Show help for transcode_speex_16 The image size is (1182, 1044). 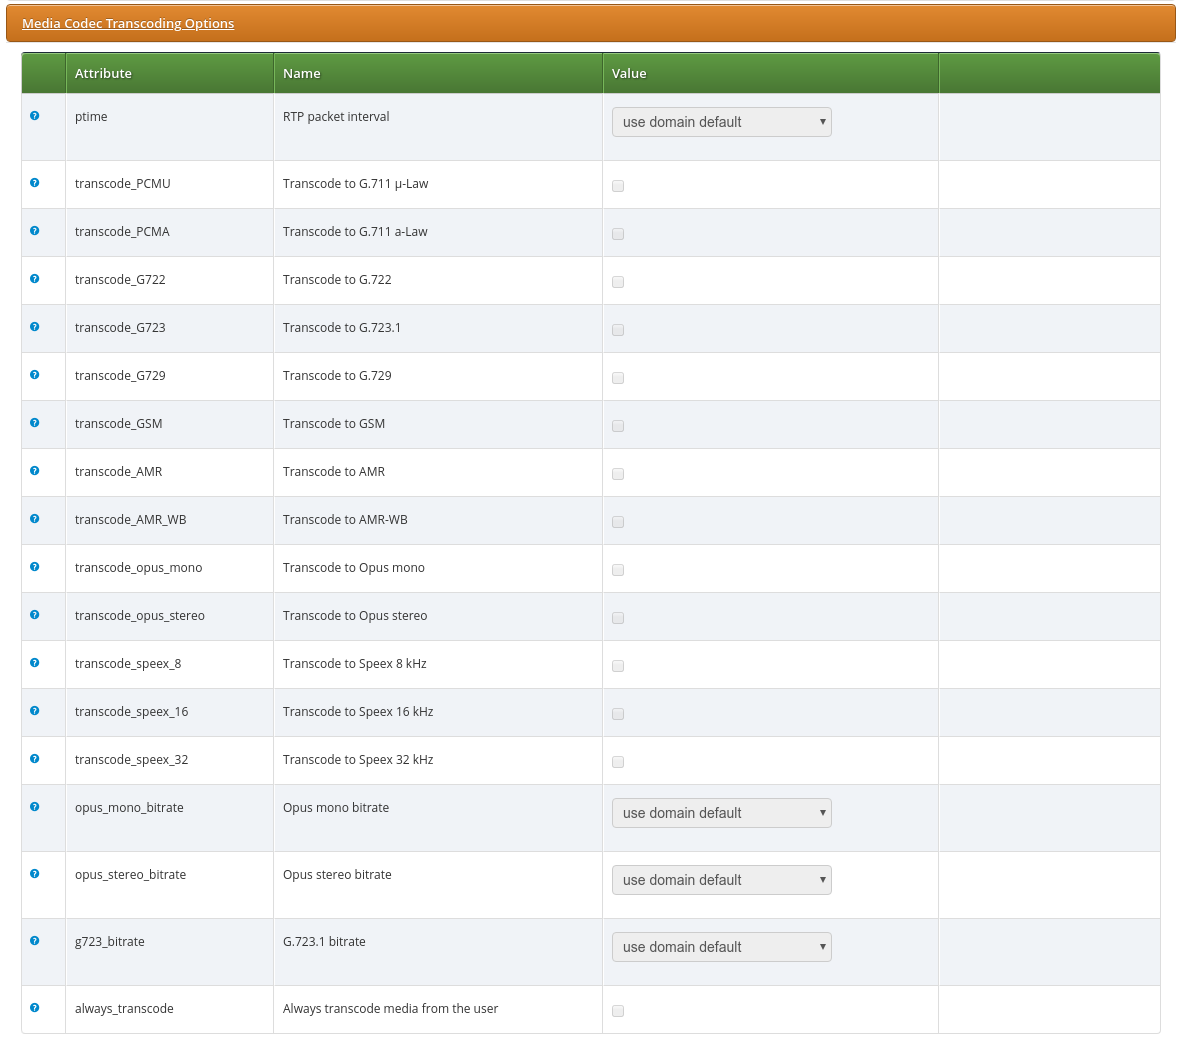pyautogui.click(x=34, y=711)
